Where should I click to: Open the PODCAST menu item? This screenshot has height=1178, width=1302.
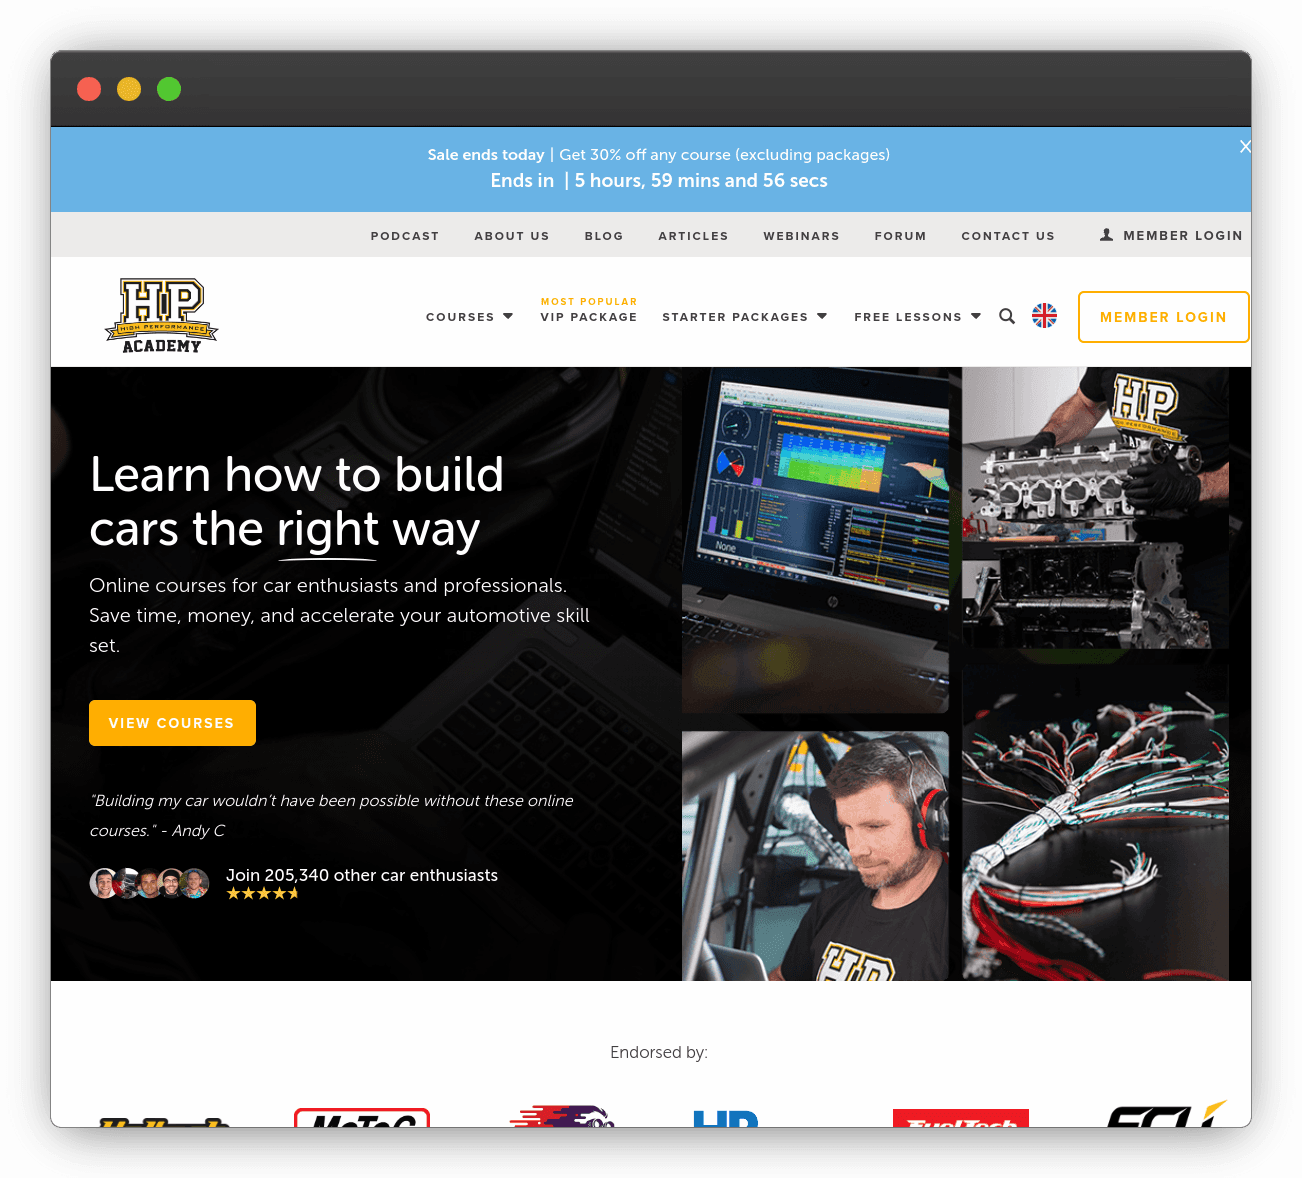(404, 235)
